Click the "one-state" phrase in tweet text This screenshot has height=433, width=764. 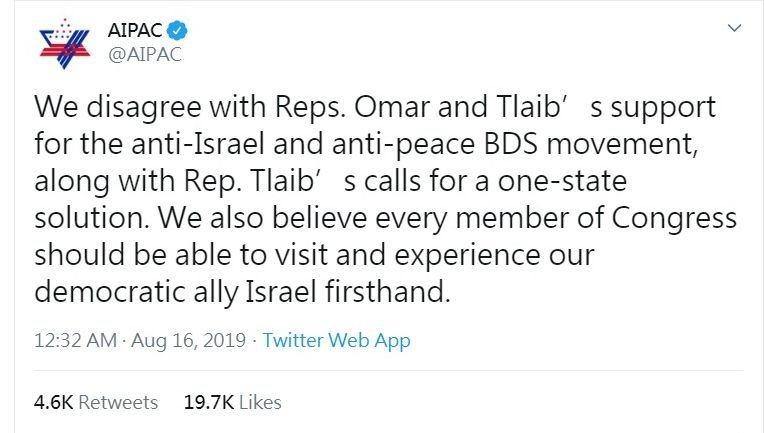562,181
